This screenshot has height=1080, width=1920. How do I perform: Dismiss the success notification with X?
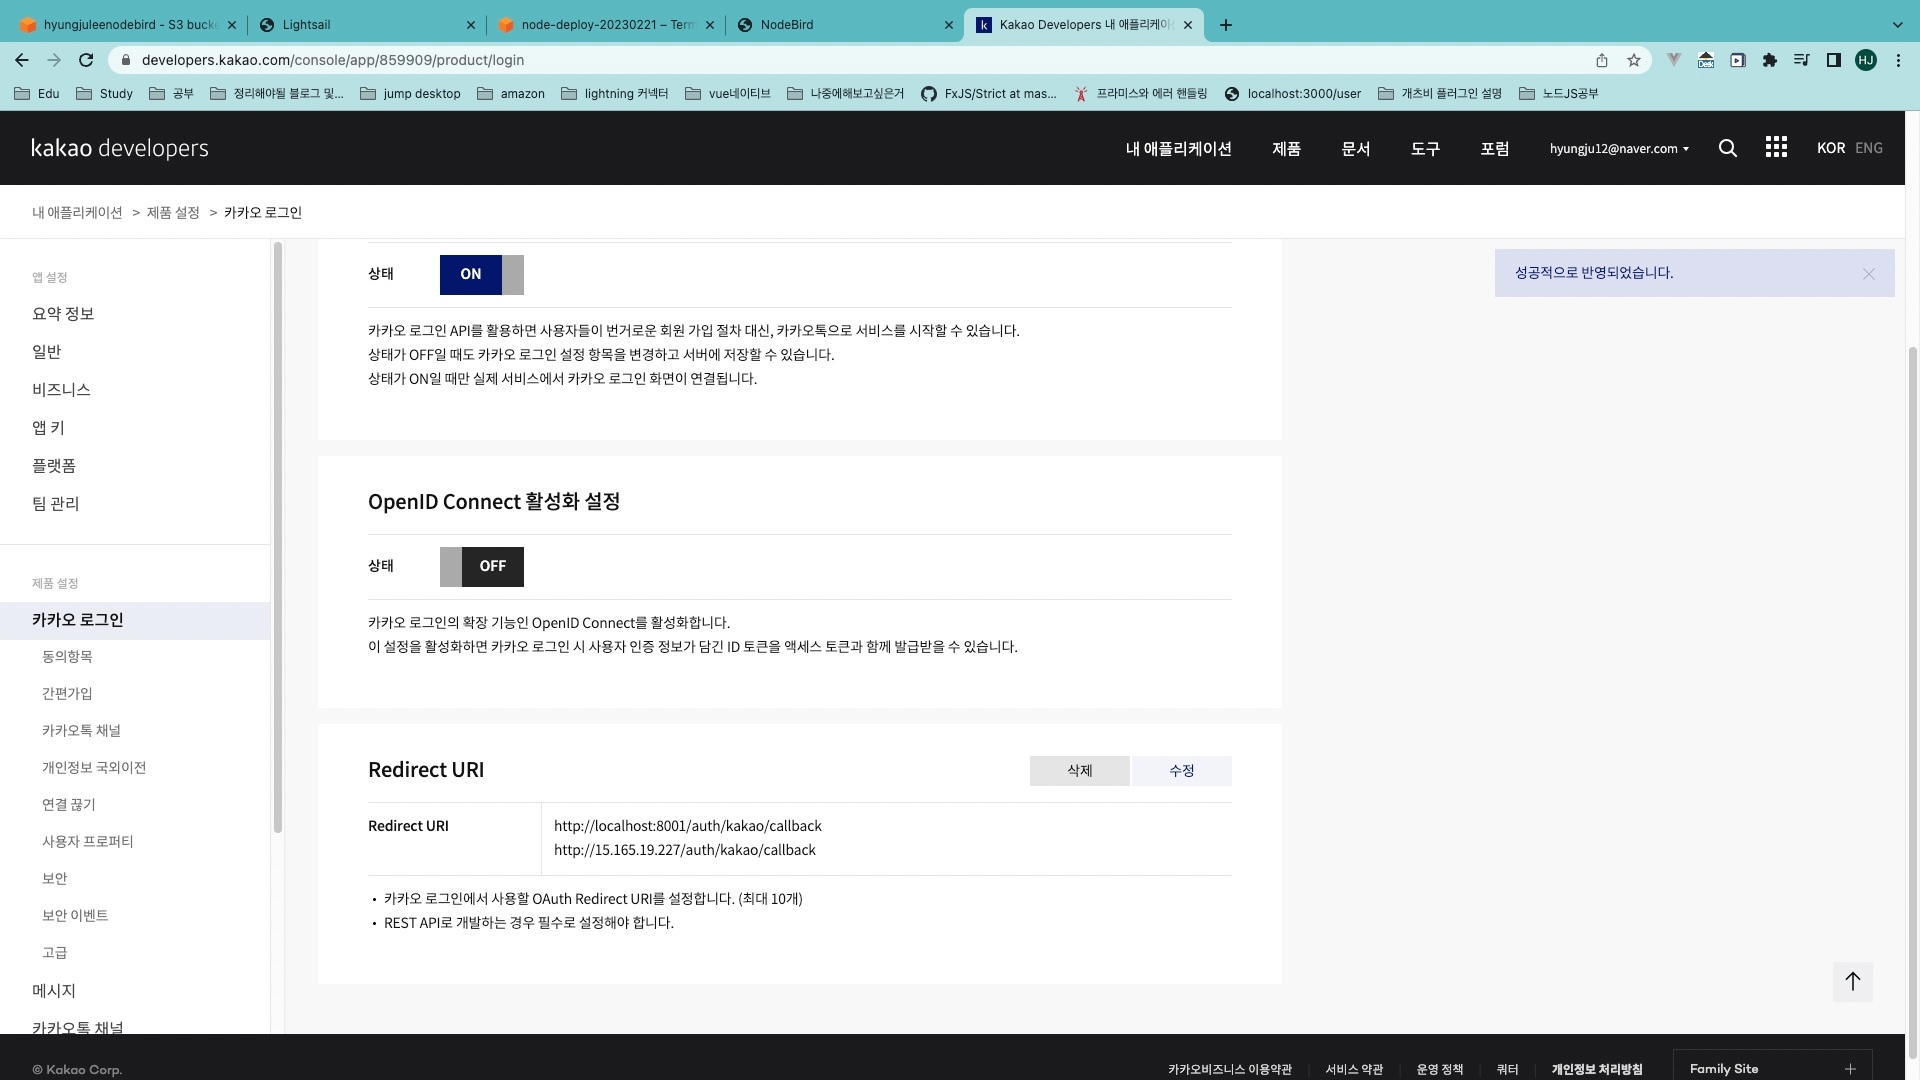coord(1868,274)
